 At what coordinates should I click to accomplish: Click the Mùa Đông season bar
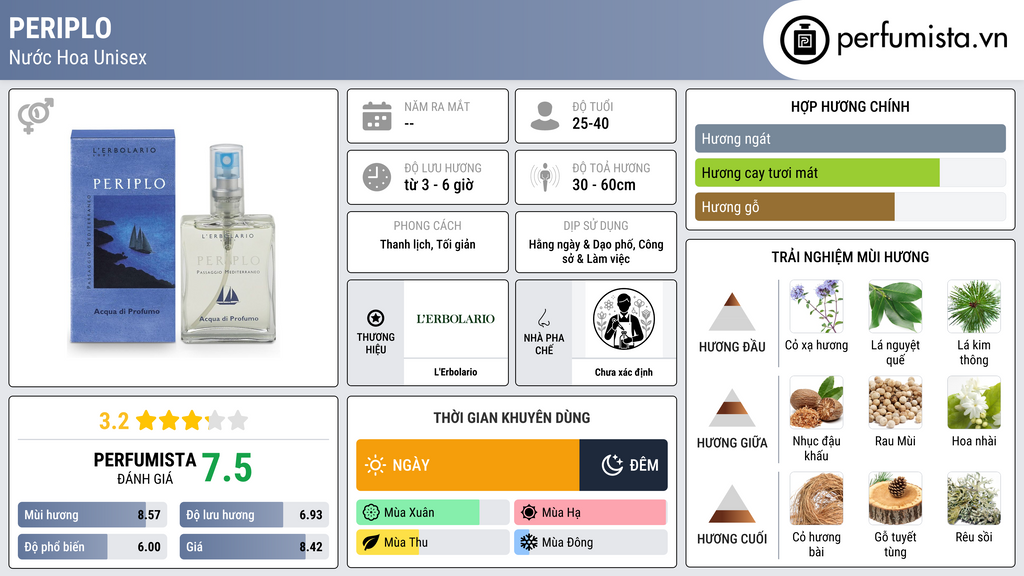pos(591,542)
